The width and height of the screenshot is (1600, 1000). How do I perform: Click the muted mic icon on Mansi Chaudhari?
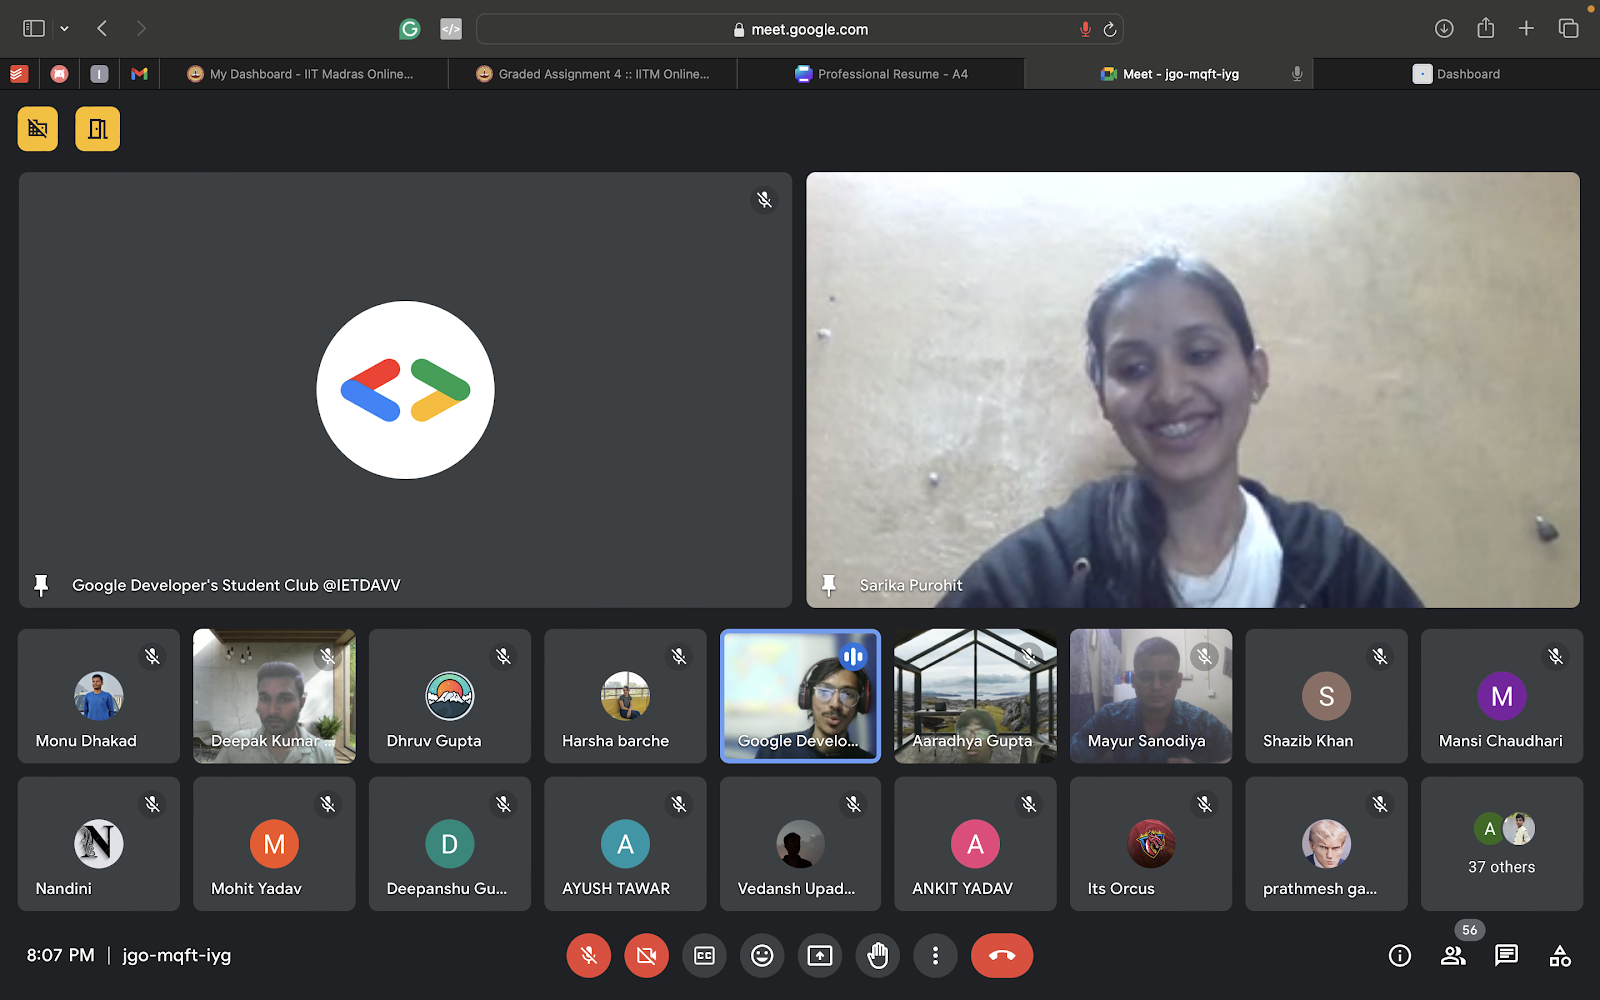[x=1555, y=656]
